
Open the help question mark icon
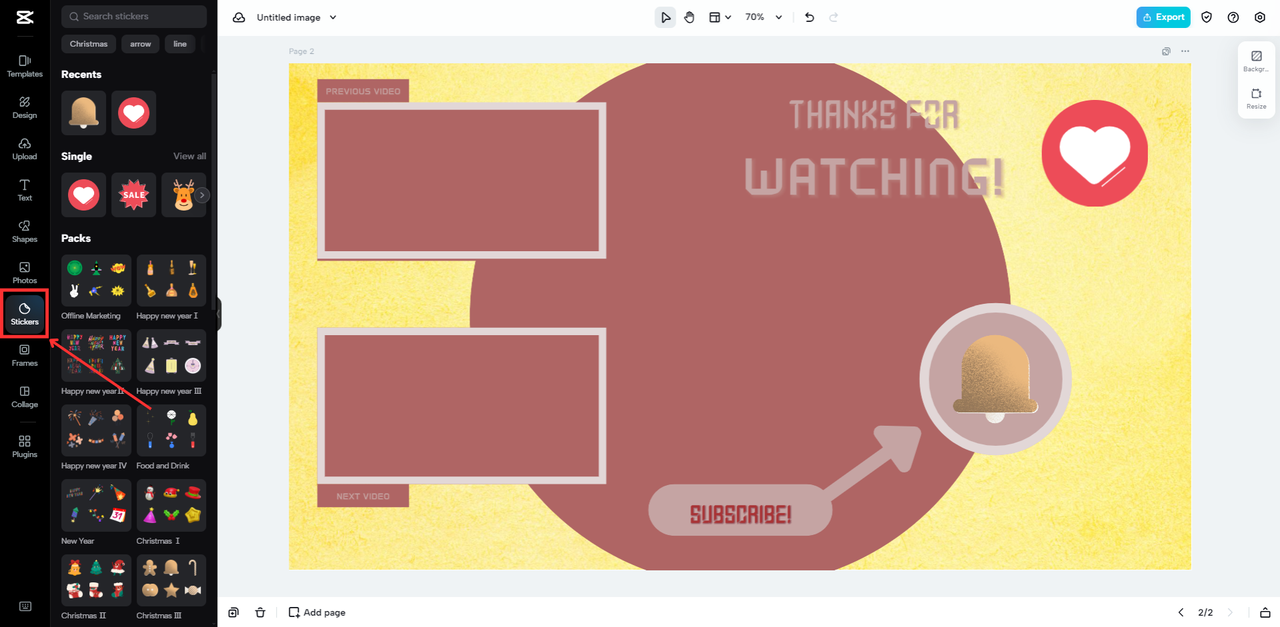[1233, 17]
